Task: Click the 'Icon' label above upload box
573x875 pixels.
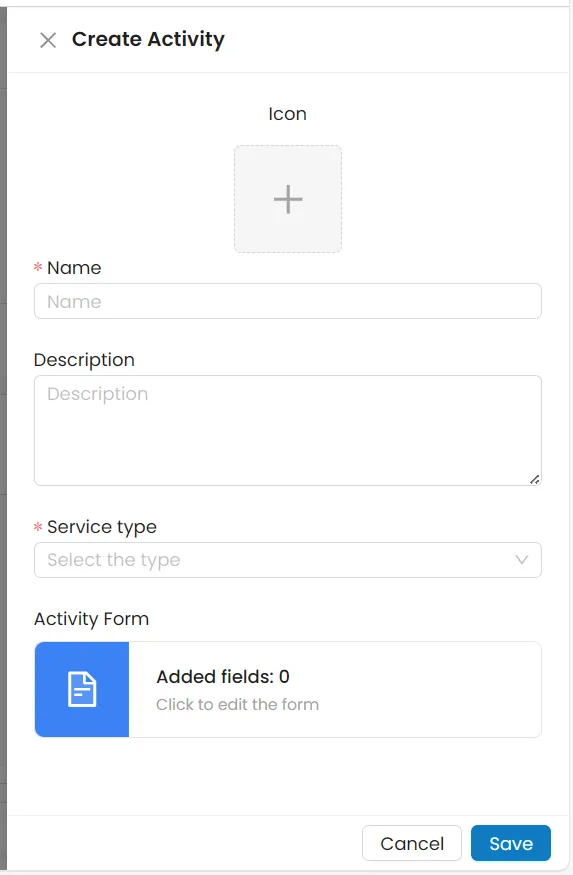Action: pos(287,114)
